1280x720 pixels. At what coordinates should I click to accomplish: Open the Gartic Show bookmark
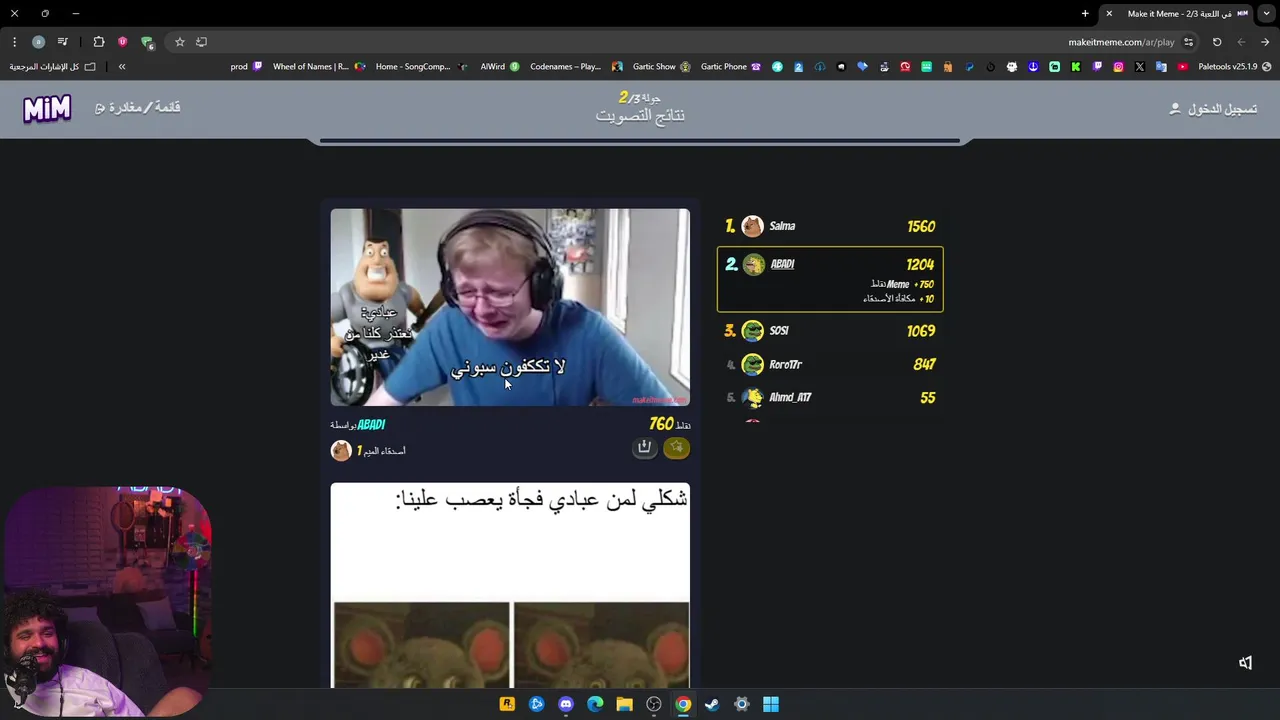click(x=661, y=67)
